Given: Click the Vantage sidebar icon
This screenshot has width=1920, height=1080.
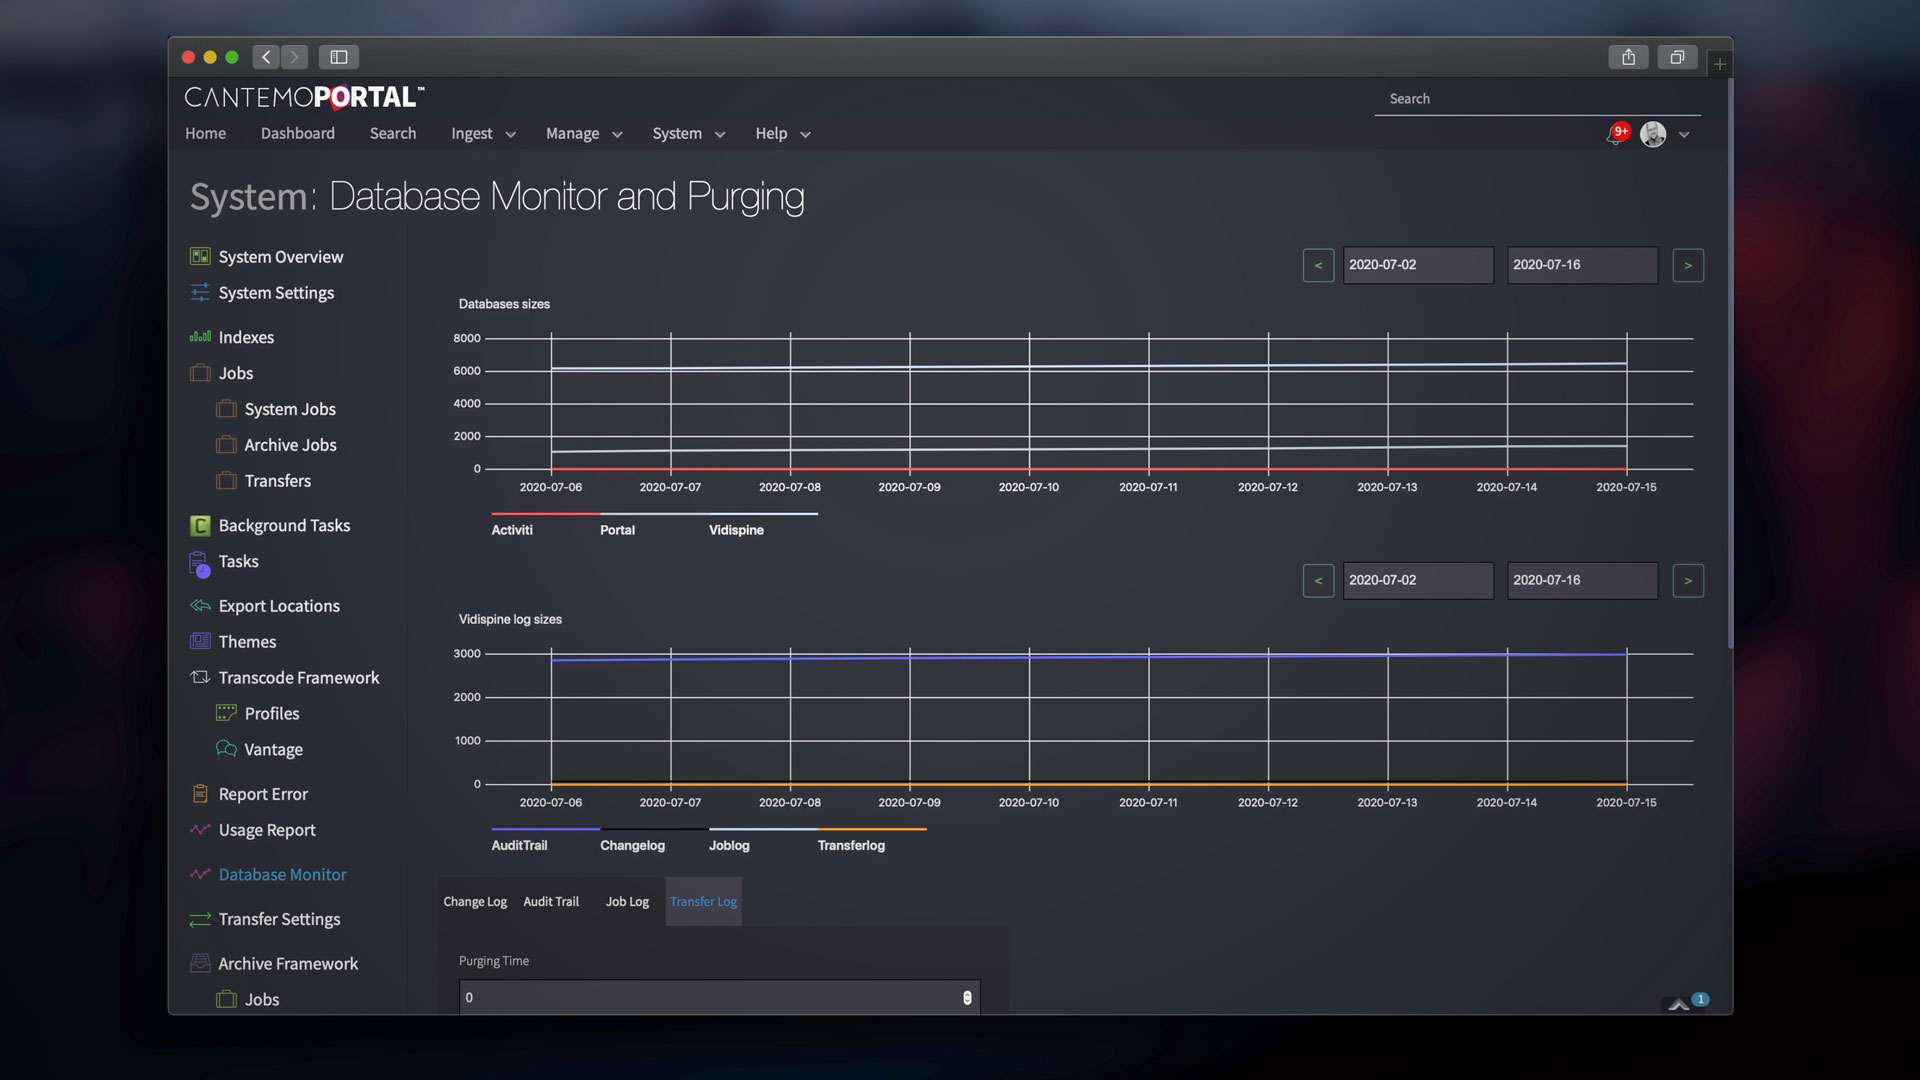Looking at the screenshot, I should (226, 749).
